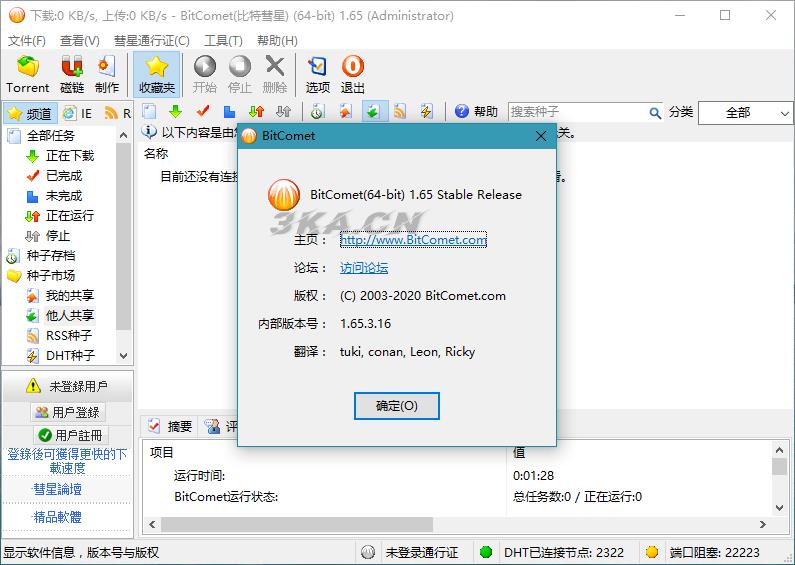Start the task with 开始 button

[205, 74]
